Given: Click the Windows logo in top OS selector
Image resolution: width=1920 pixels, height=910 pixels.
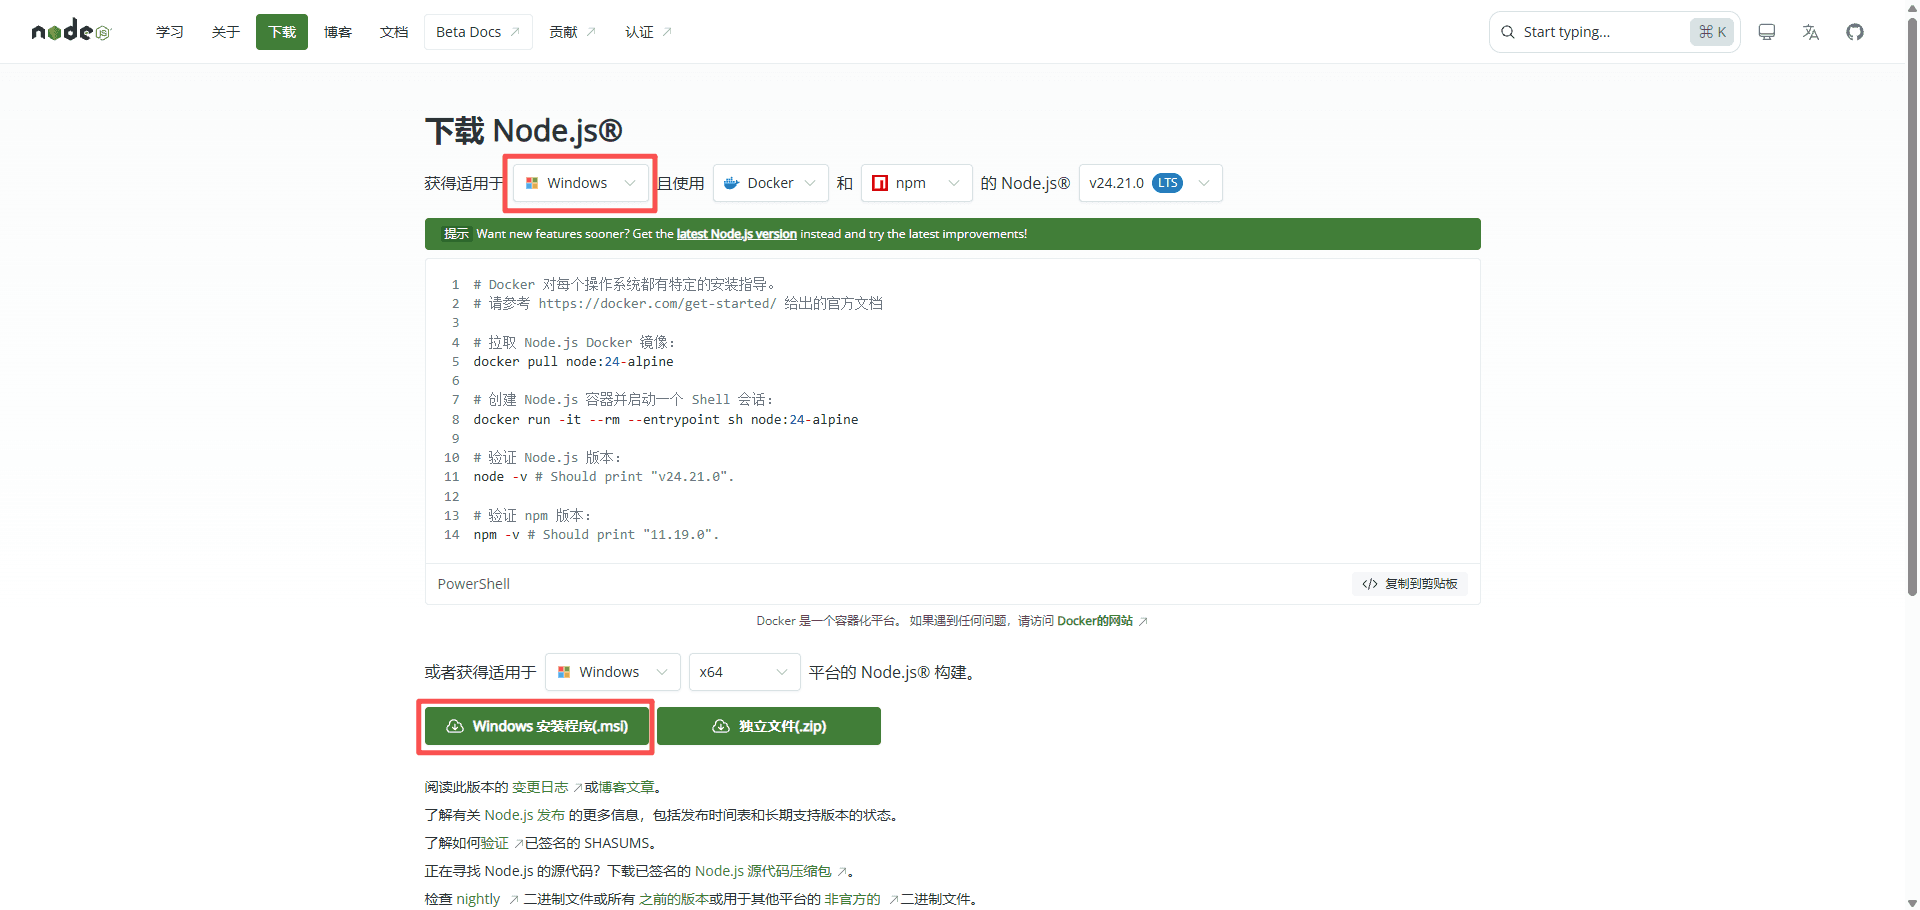Looking at the screenshot, I should pyautogui.click(x=532, y=183).
